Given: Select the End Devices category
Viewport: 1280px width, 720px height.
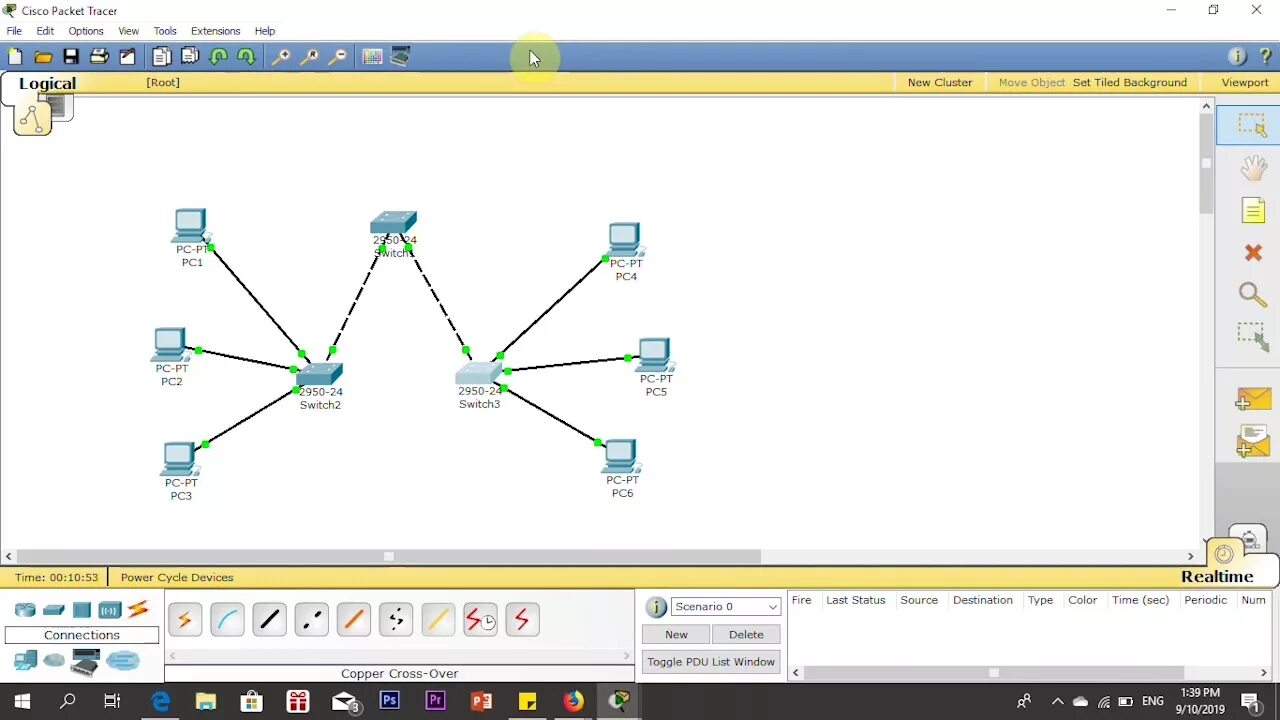Looking at the screenshot, I should point(25,660).
